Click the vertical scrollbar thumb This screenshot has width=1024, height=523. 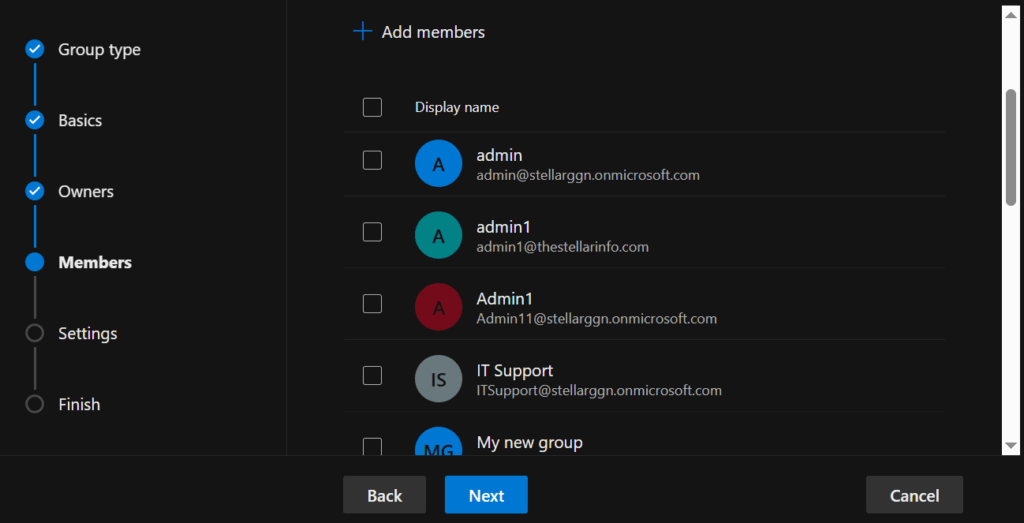click(1010, 147)
